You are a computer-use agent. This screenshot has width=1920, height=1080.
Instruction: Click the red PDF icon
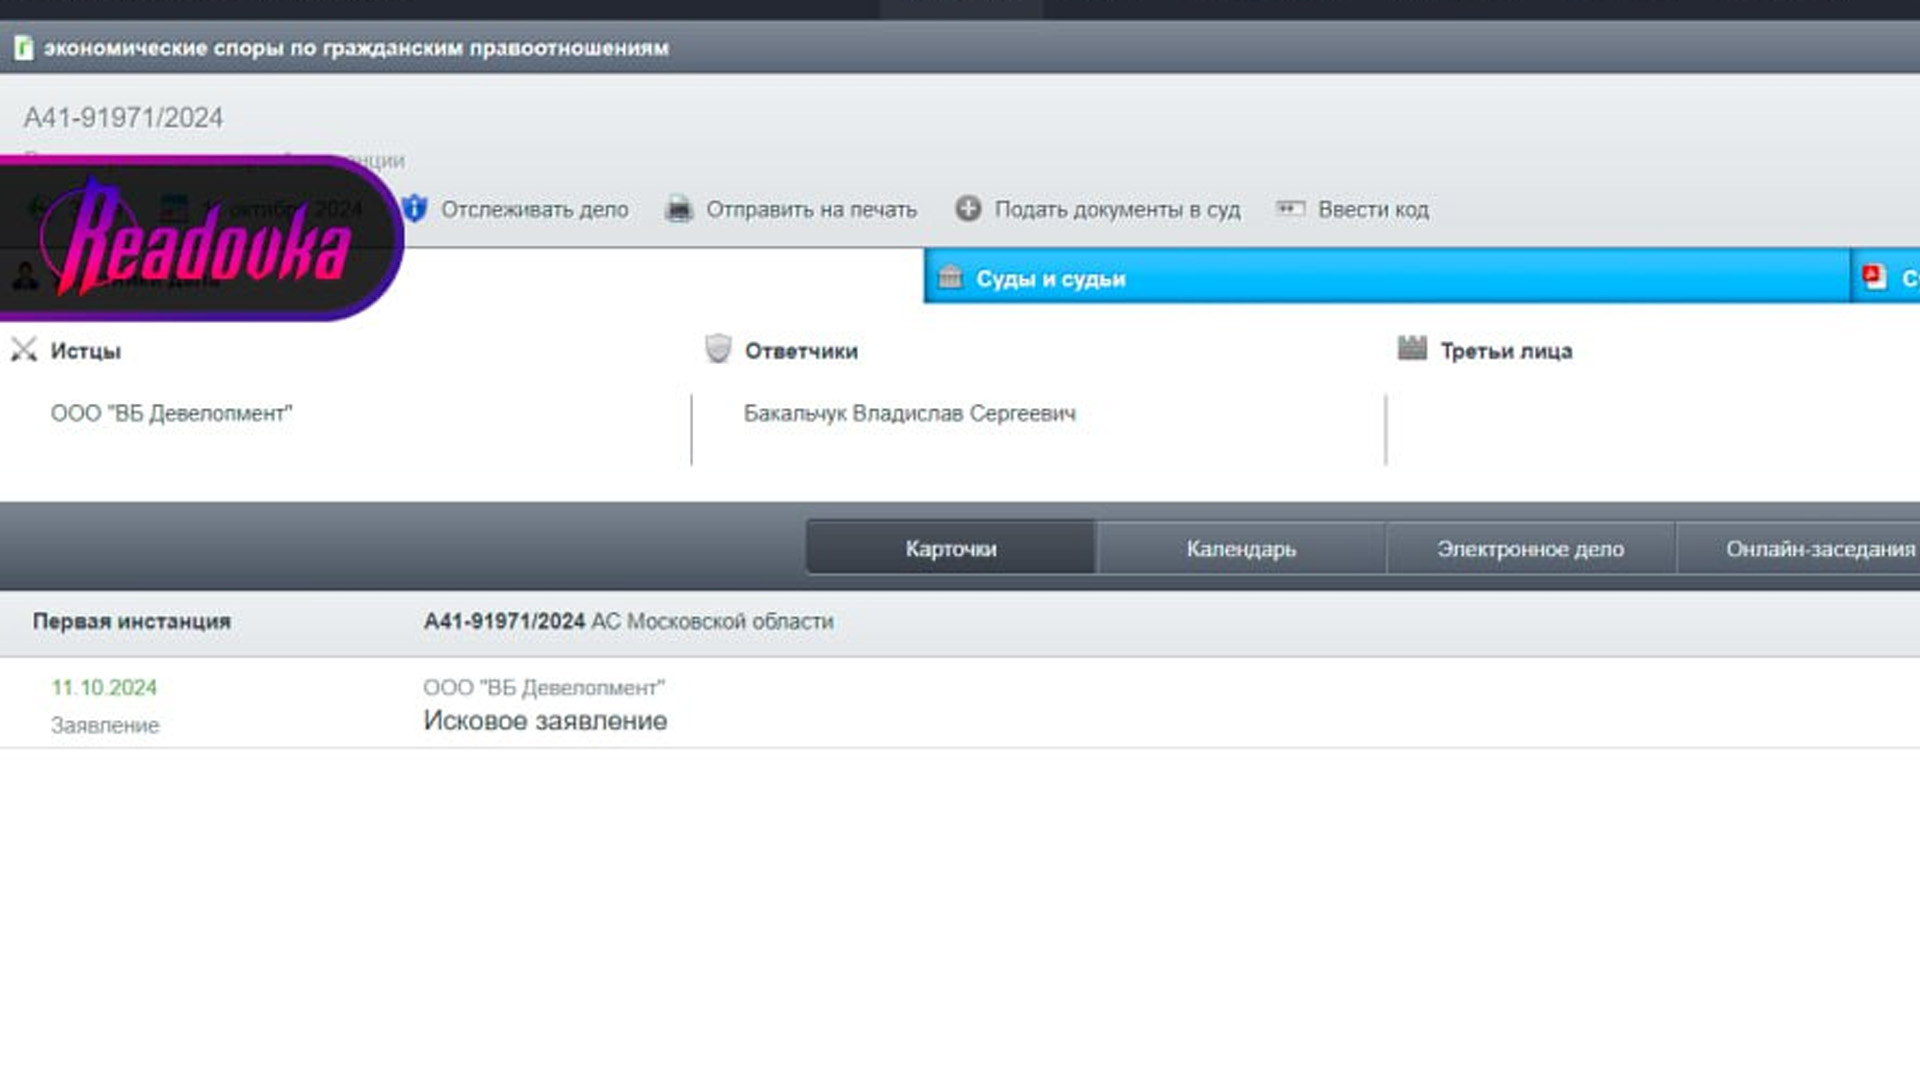(x=1873, y=277)
